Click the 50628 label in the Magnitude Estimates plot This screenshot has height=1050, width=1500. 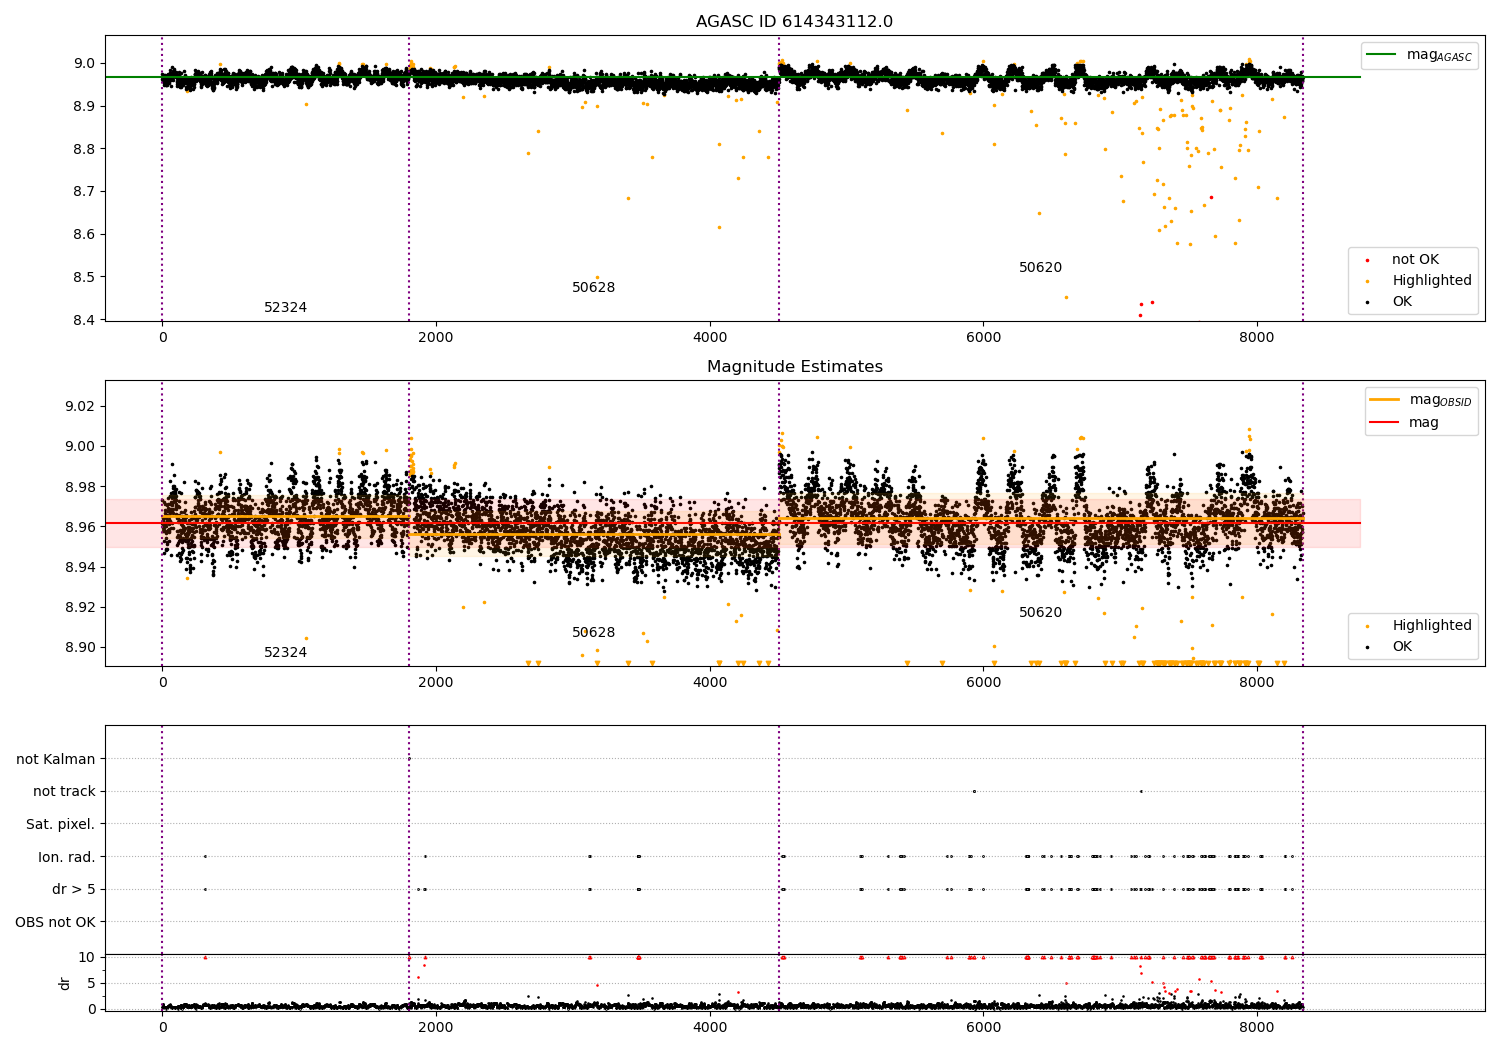click(x=593, y=633)
